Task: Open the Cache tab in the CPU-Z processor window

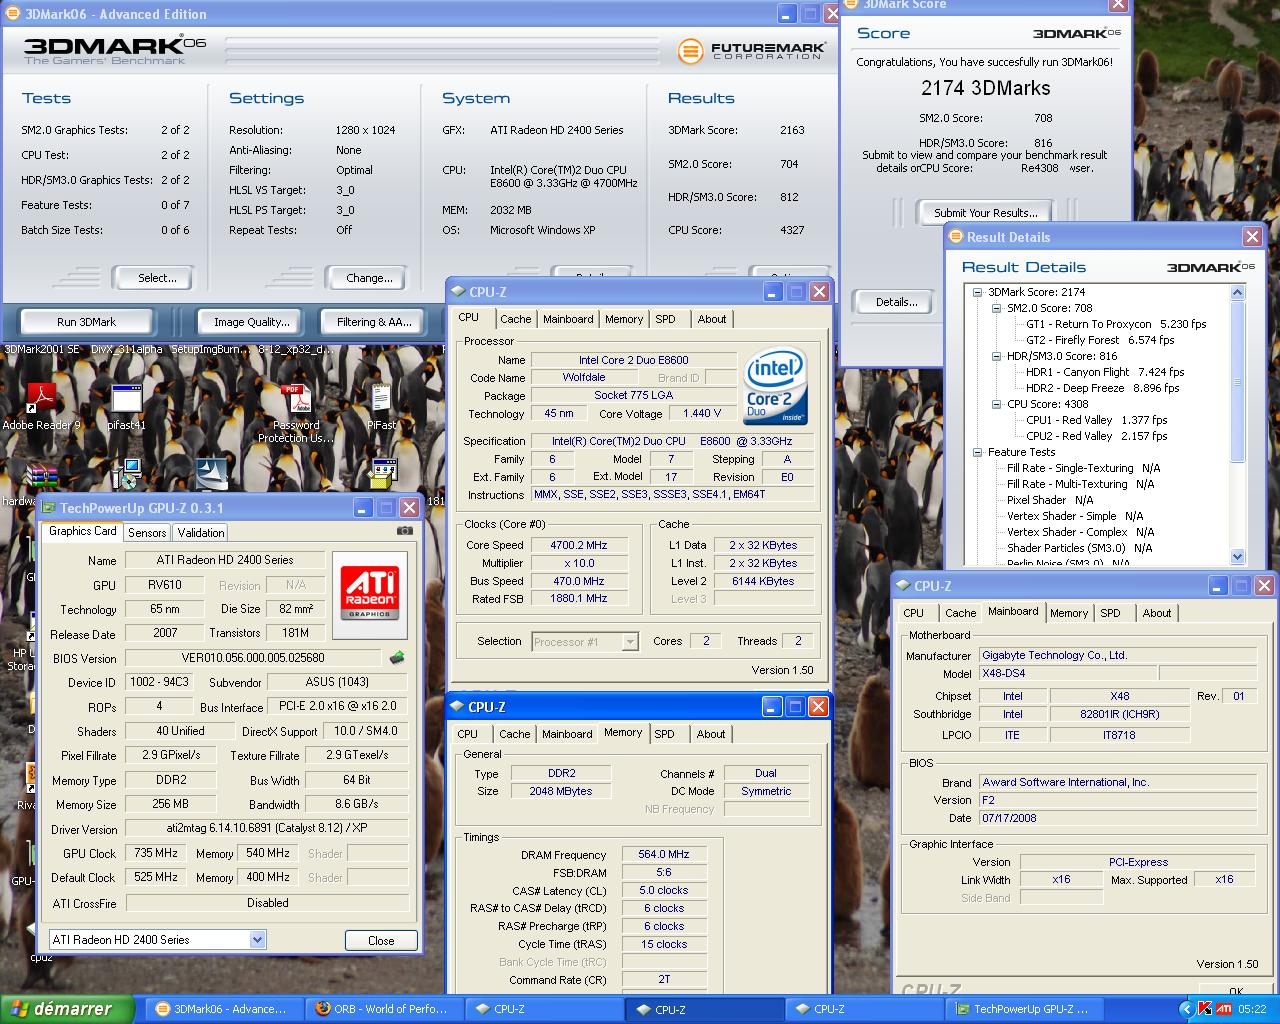Action: pos(516,319)
